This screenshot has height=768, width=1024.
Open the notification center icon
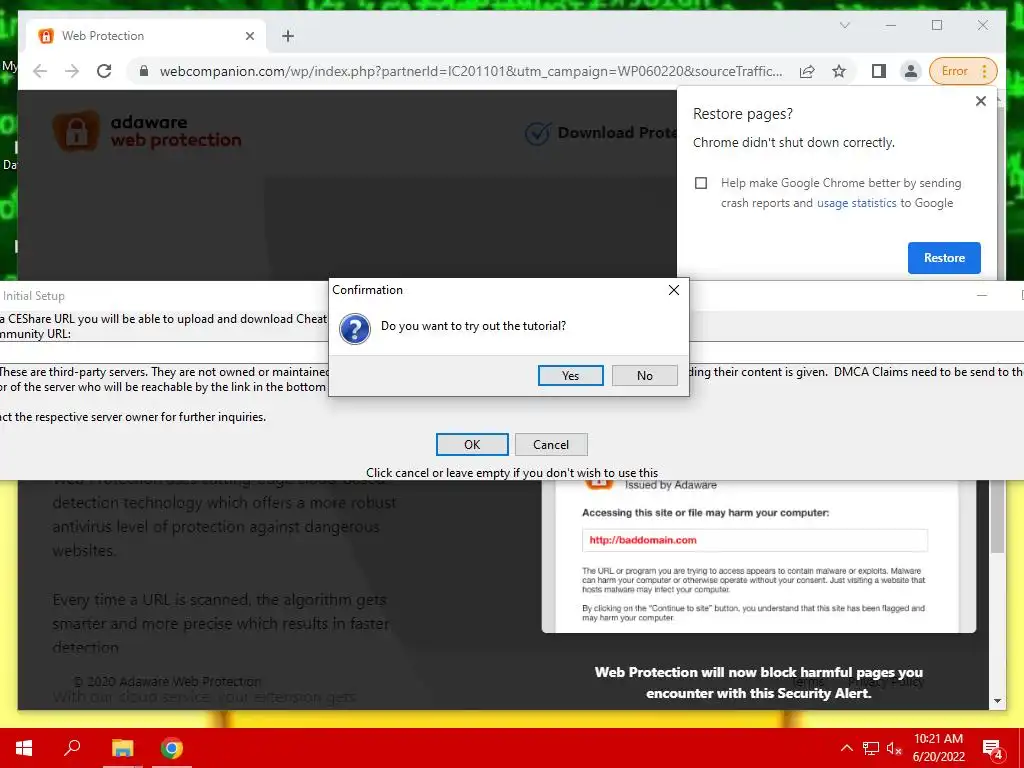pyautogui.click(x=992, y=748)
